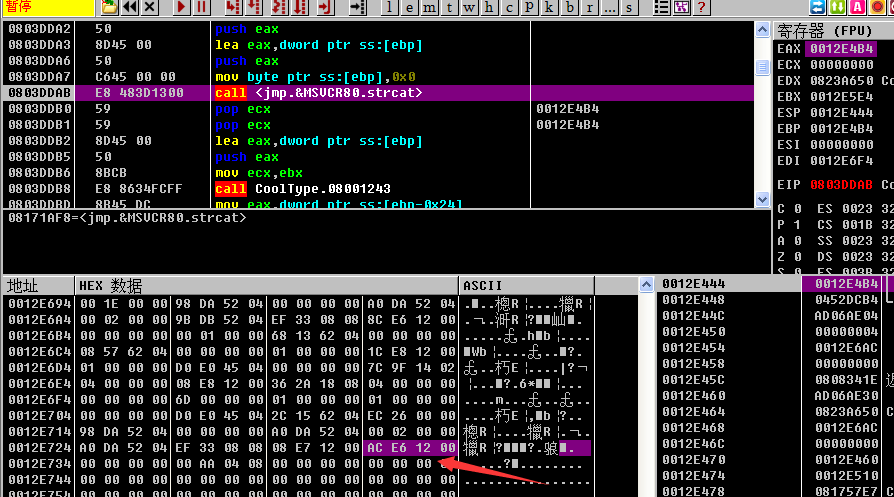
Task: Click the HEX 数据 column header
Action: pos(110,286)
